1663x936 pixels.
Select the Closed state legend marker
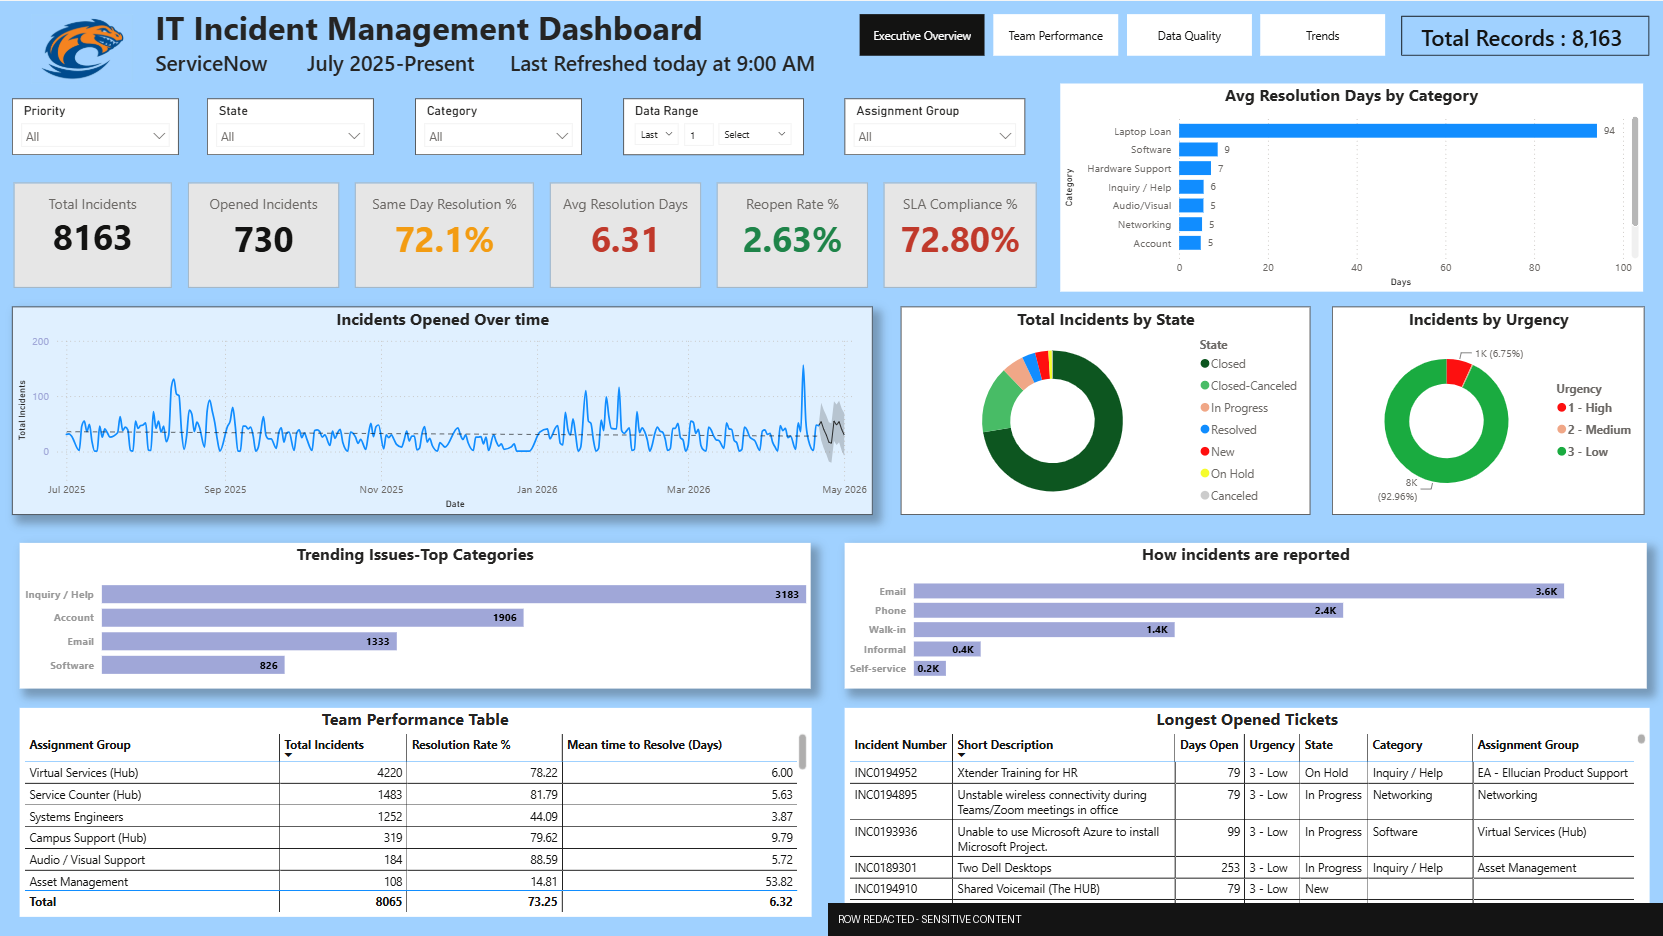pos(1205,364)
